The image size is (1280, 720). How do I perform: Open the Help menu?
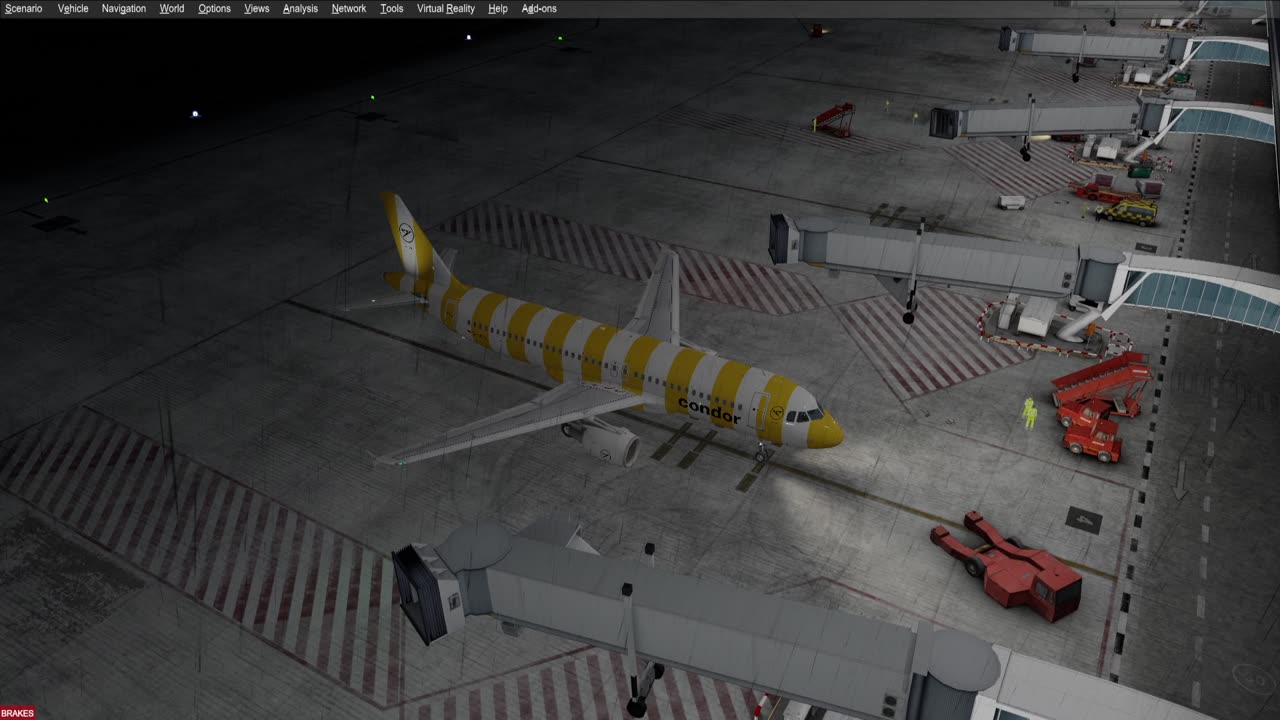click(x=498, y=8)
